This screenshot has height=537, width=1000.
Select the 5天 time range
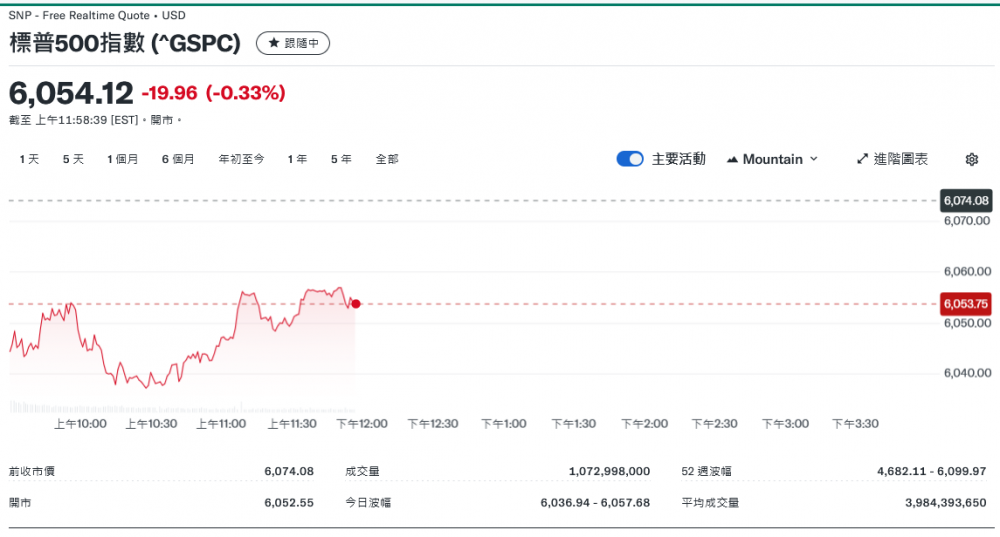(x=73, y=159)
